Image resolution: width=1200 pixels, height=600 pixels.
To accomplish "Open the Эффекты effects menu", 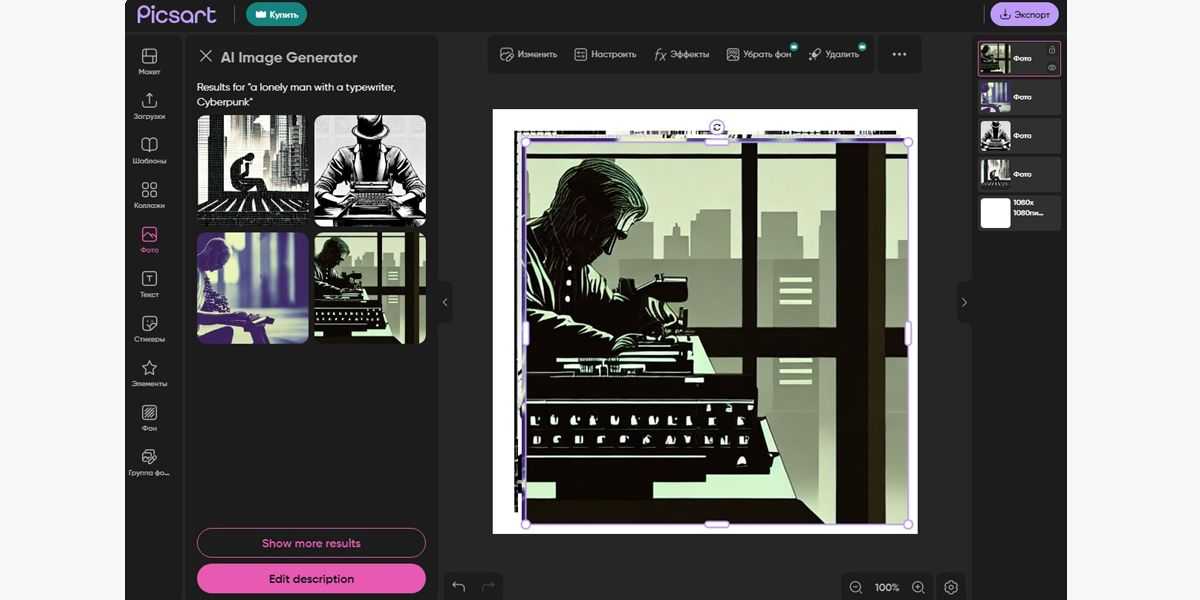I will 681,54.
